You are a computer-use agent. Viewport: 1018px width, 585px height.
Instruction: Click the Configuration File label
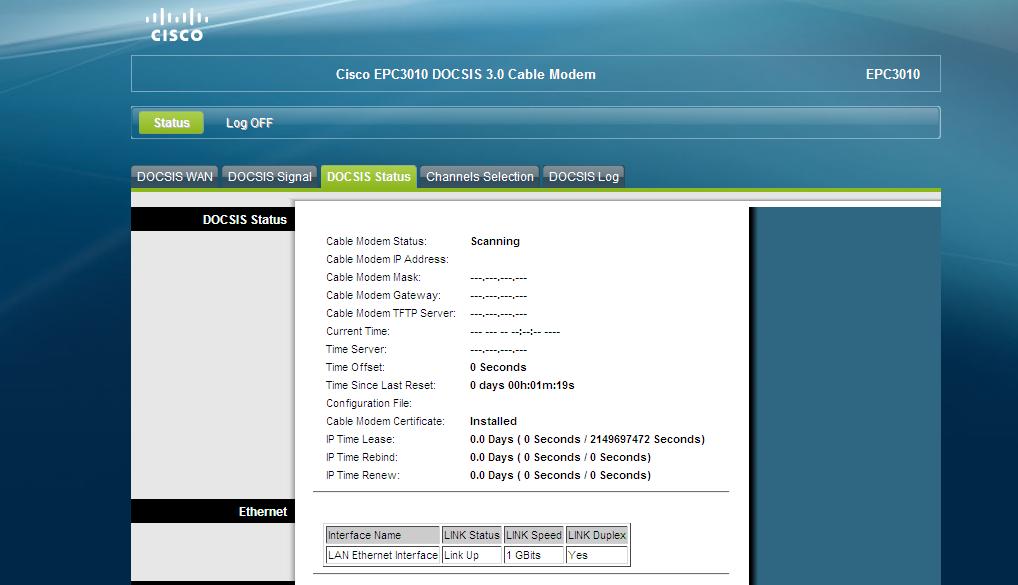(x=369, y=403)
